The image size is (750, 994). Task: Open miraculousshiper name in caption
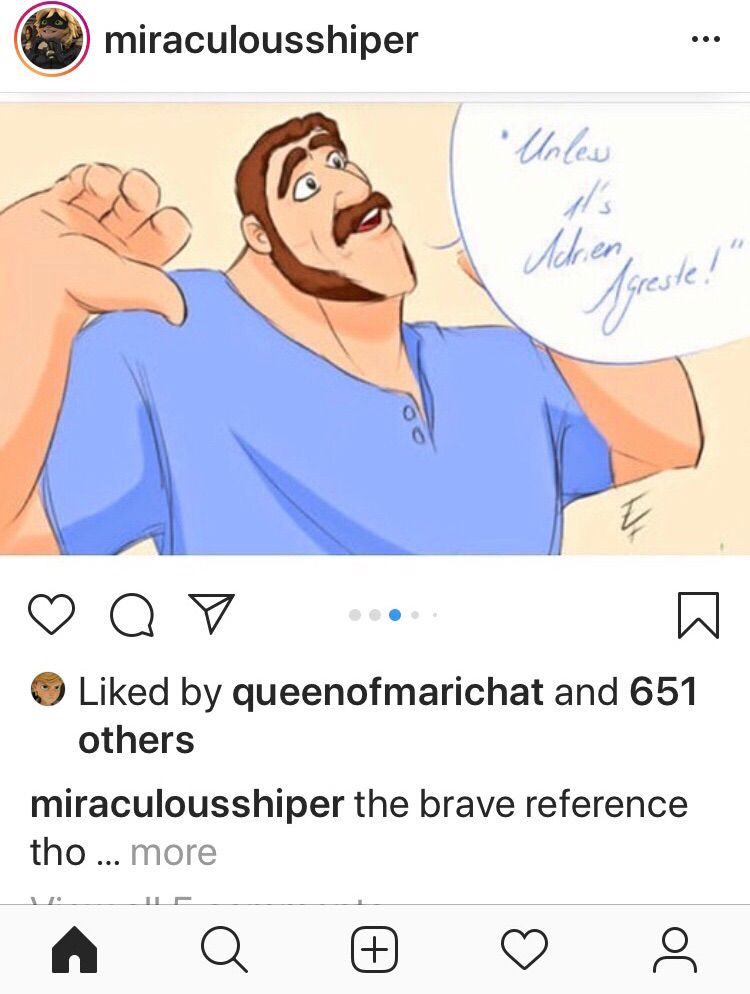click(x=187, y=805)
